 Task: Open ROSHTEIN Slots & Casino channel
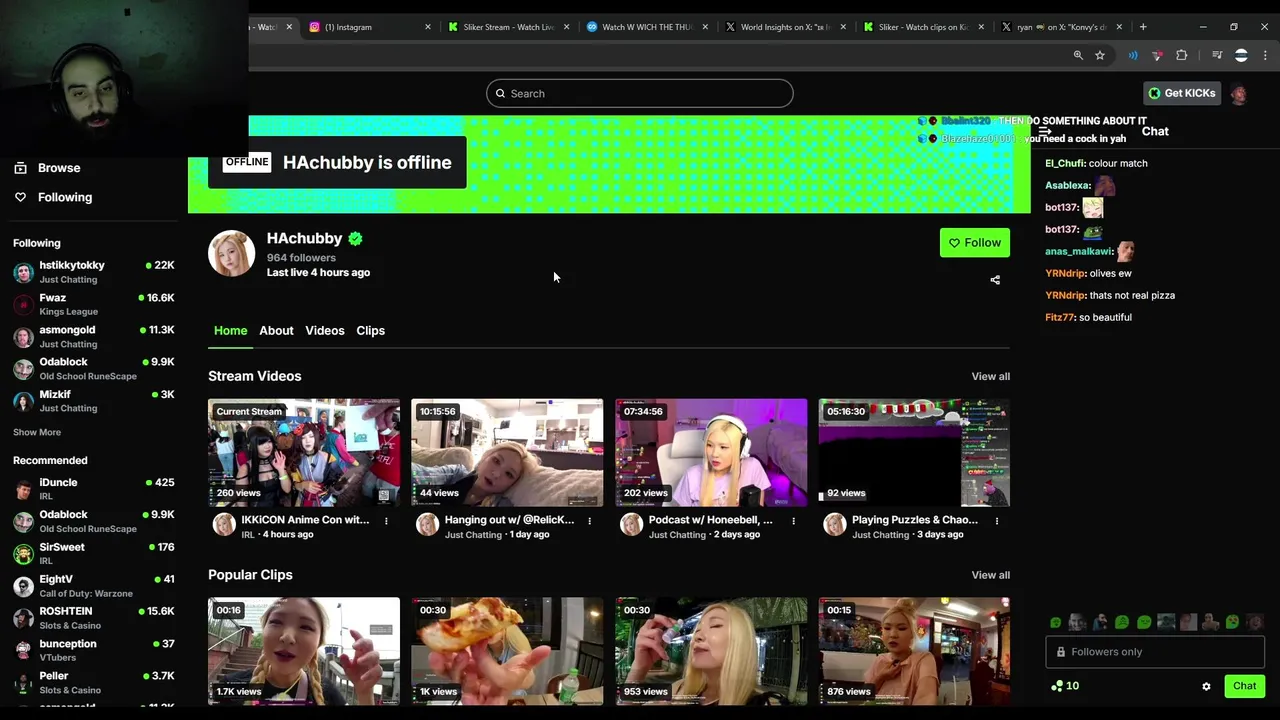coord(94,618)
